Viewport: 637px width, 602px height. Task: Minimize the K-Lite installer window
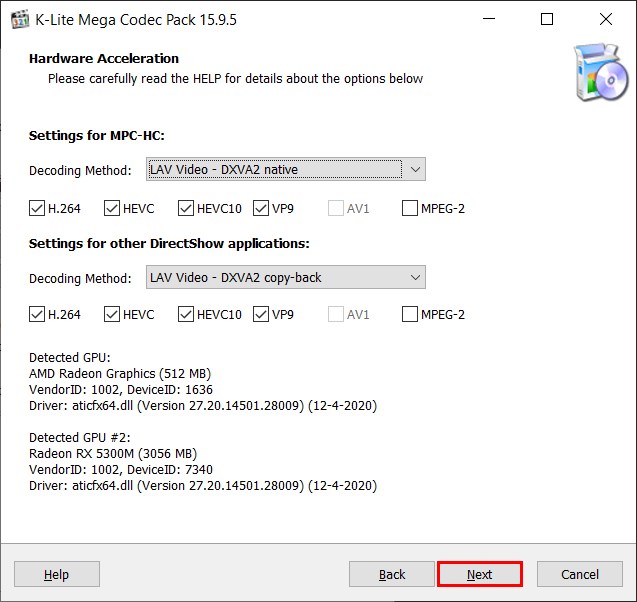pos(489,19)
